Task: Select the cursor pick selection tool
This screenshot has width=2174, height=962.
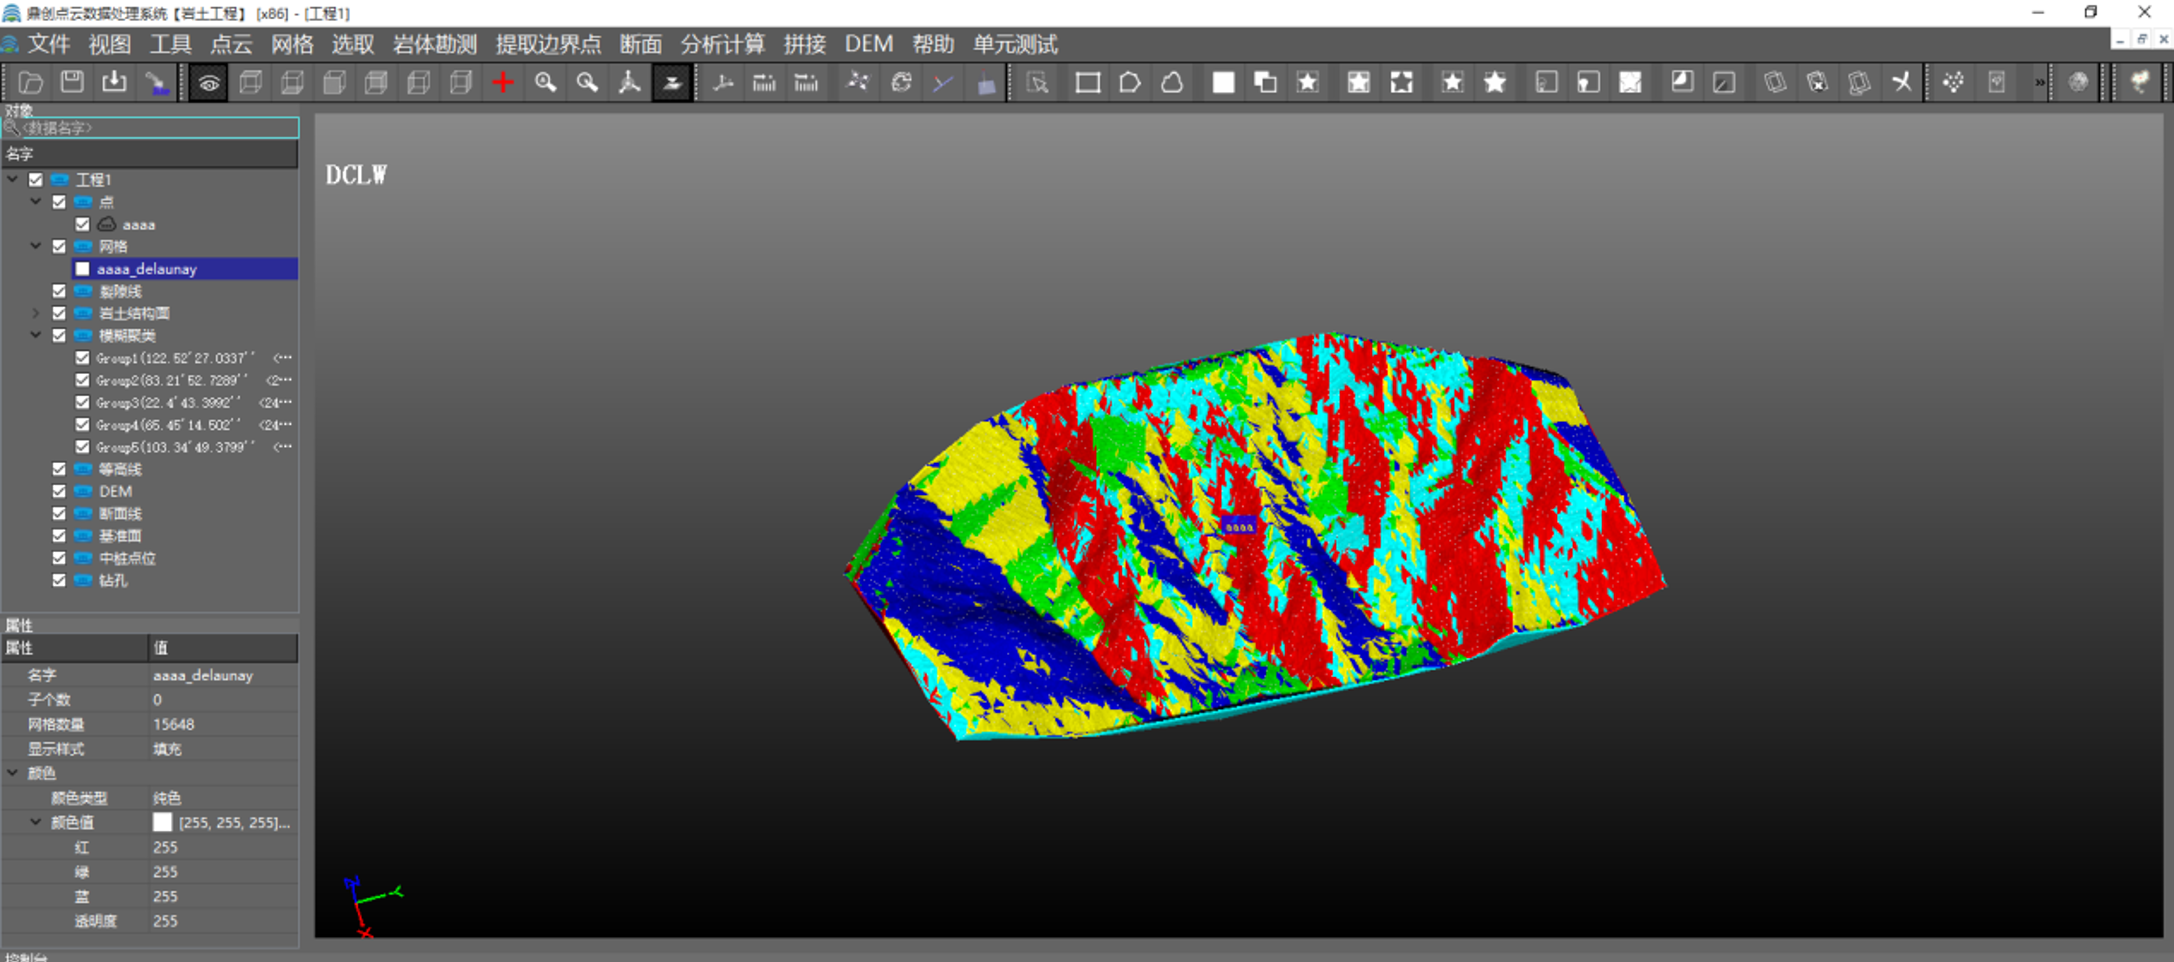Action: point(1037,83)
